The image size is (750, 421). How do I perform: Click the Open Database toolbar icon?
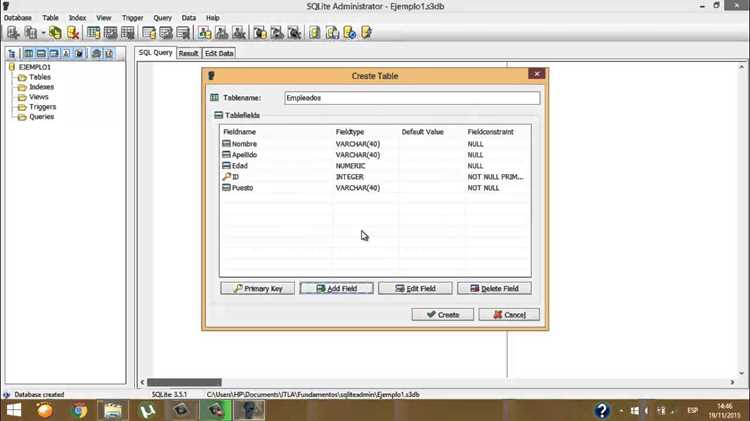(31, 33)
